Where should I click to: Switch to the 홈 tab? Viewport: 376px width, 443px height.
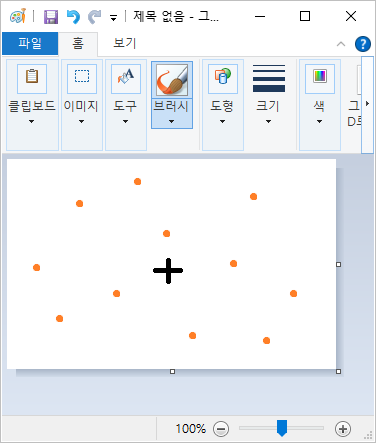click(x=78, y=44)
